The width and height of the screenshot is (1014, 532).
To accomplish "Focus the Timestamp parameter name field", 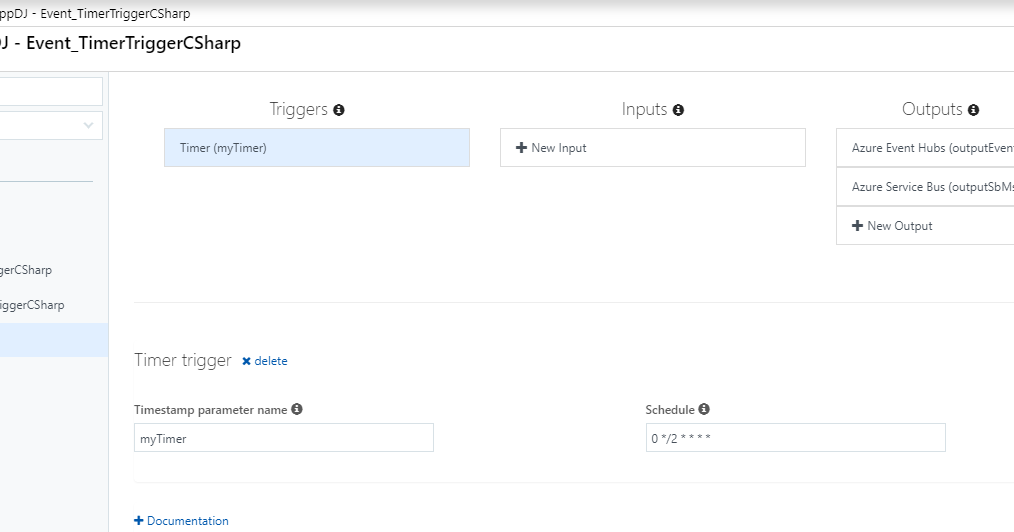I will pyautogui.click(x=283, y=438).
